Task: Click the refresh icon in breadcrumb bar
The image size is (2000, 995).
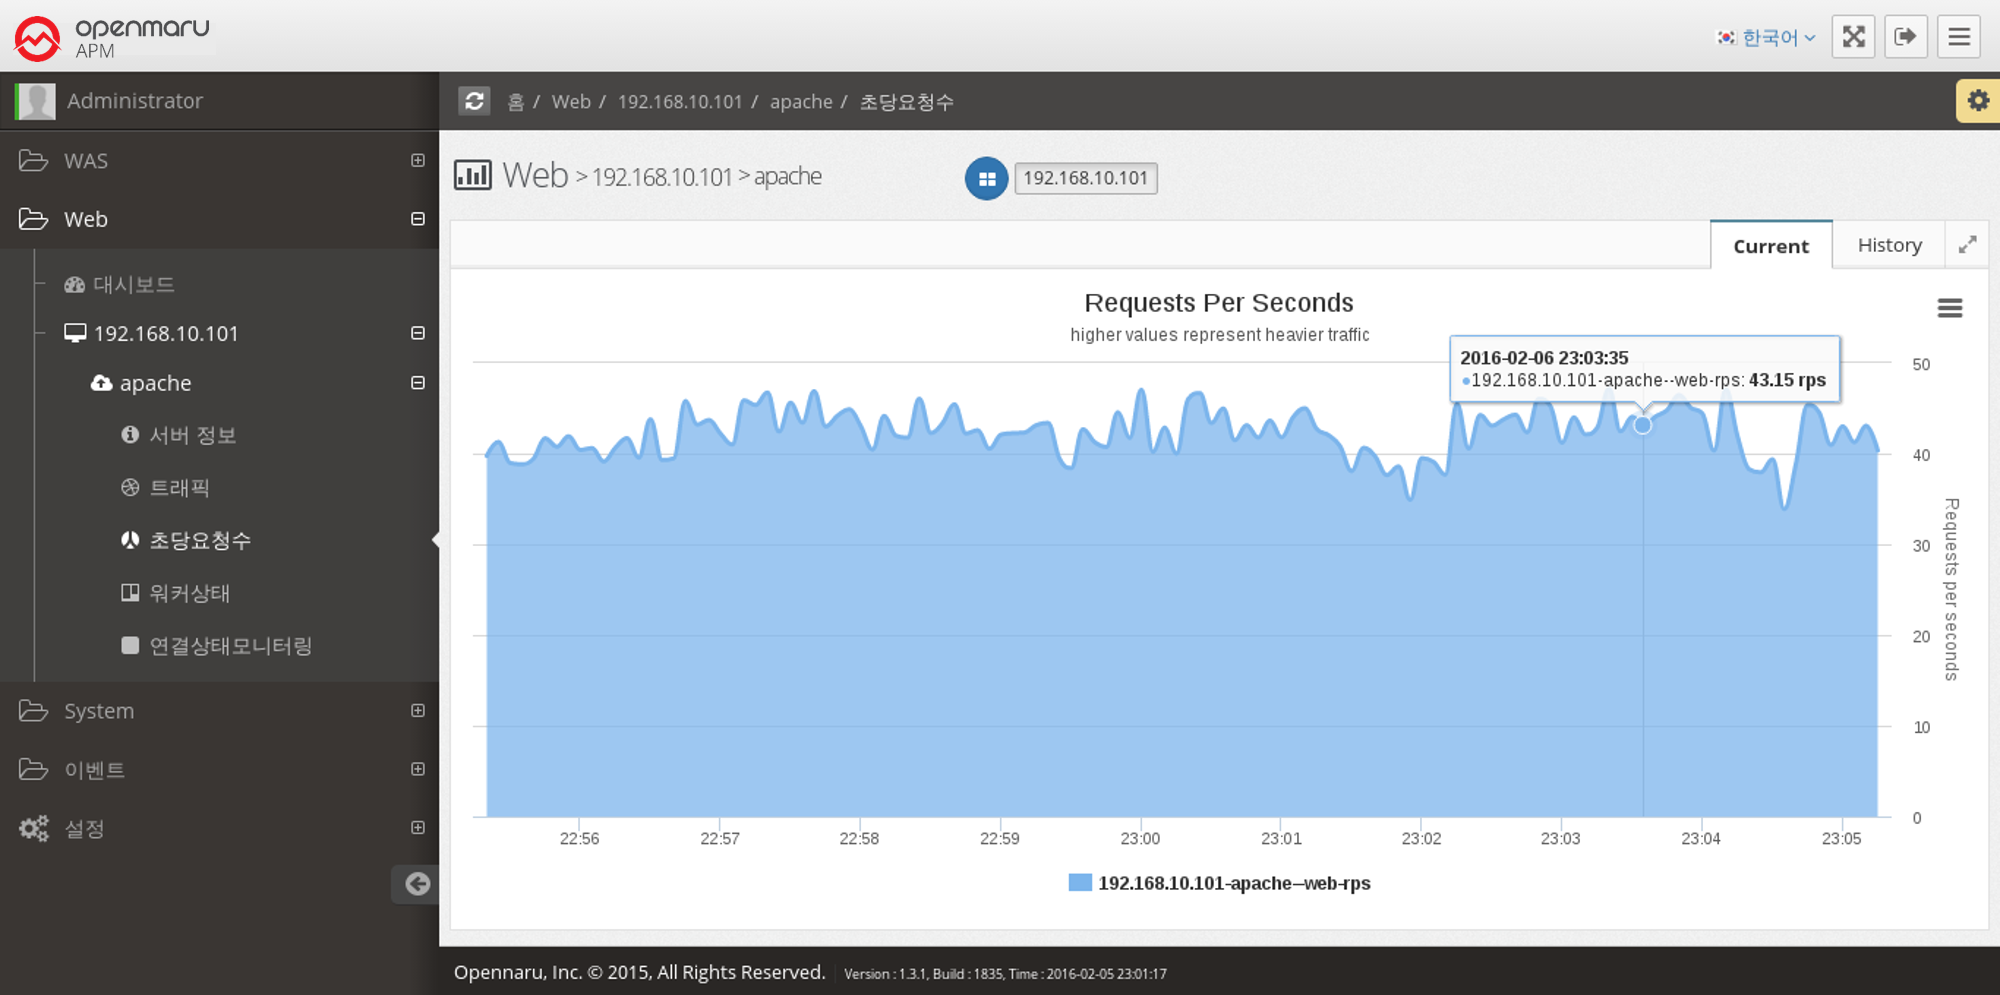Action: (474, 101)
